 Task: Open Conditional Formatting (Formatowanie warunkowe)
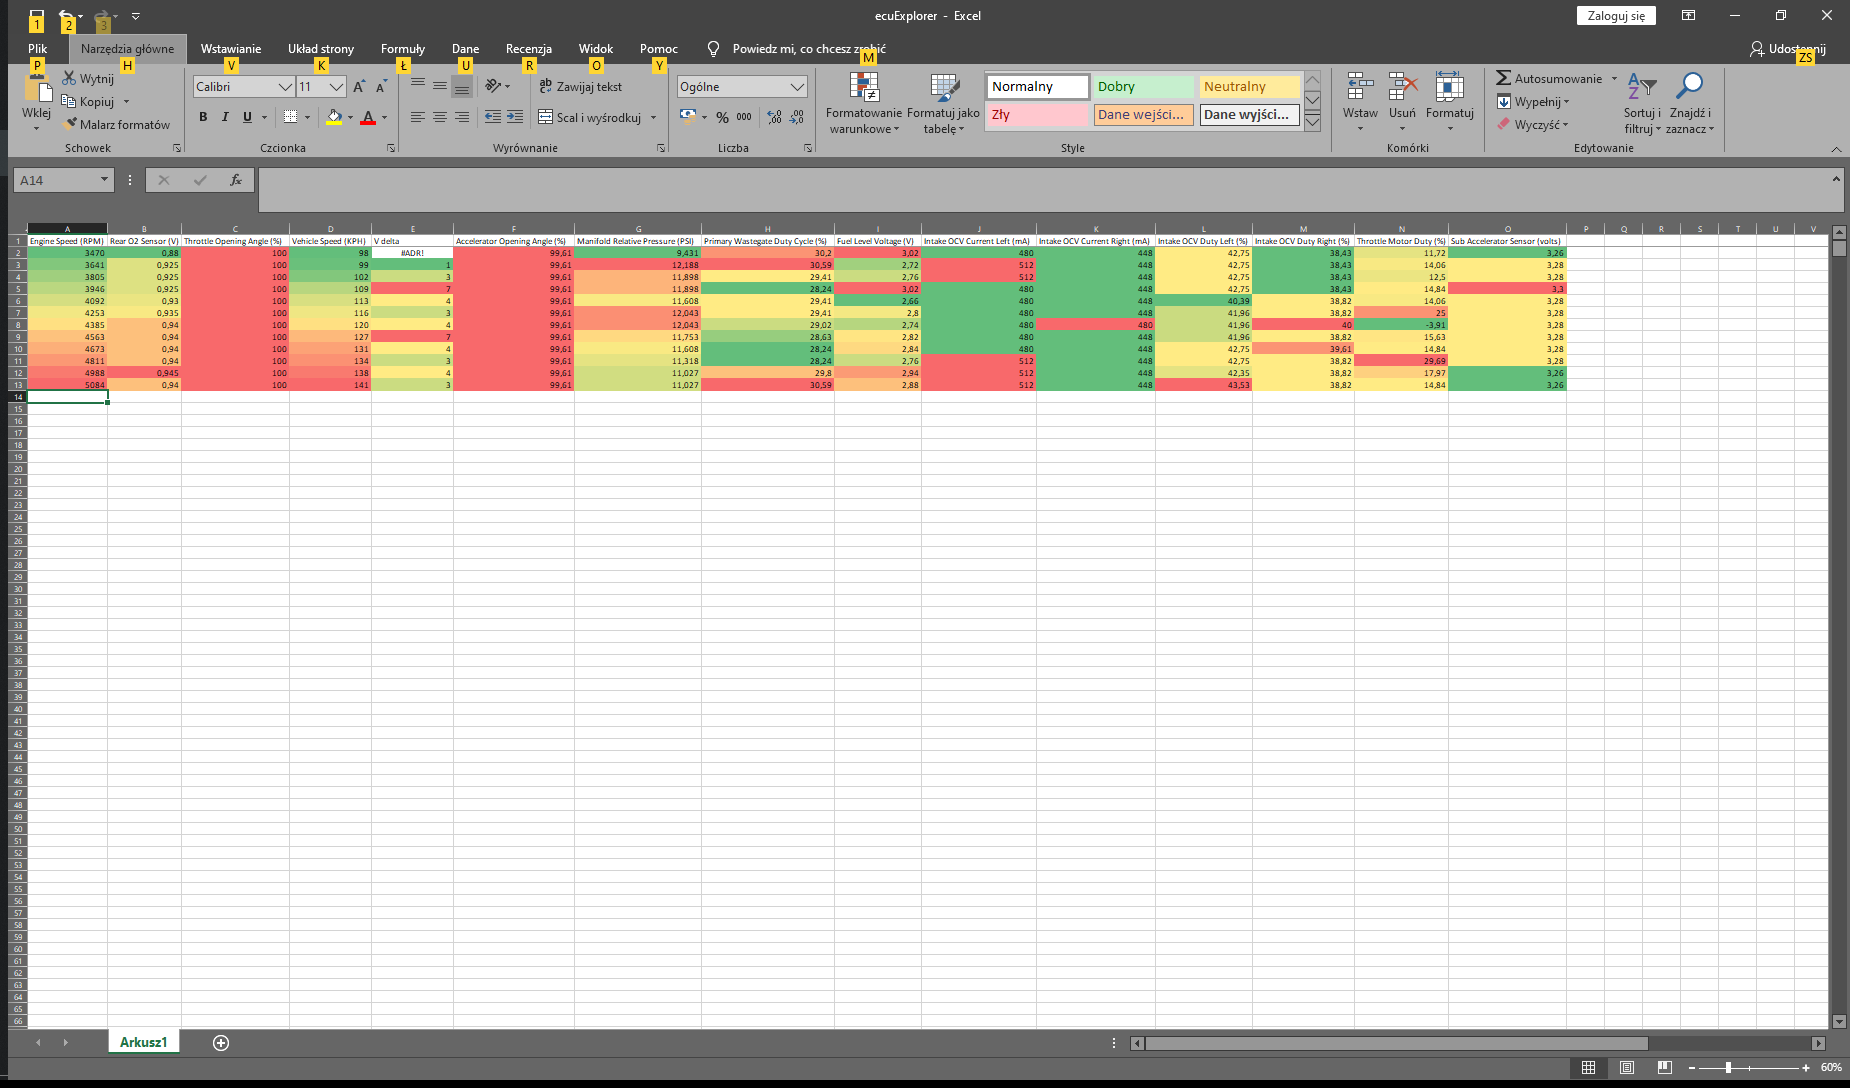pyautogui.click(x=864, y=103)
